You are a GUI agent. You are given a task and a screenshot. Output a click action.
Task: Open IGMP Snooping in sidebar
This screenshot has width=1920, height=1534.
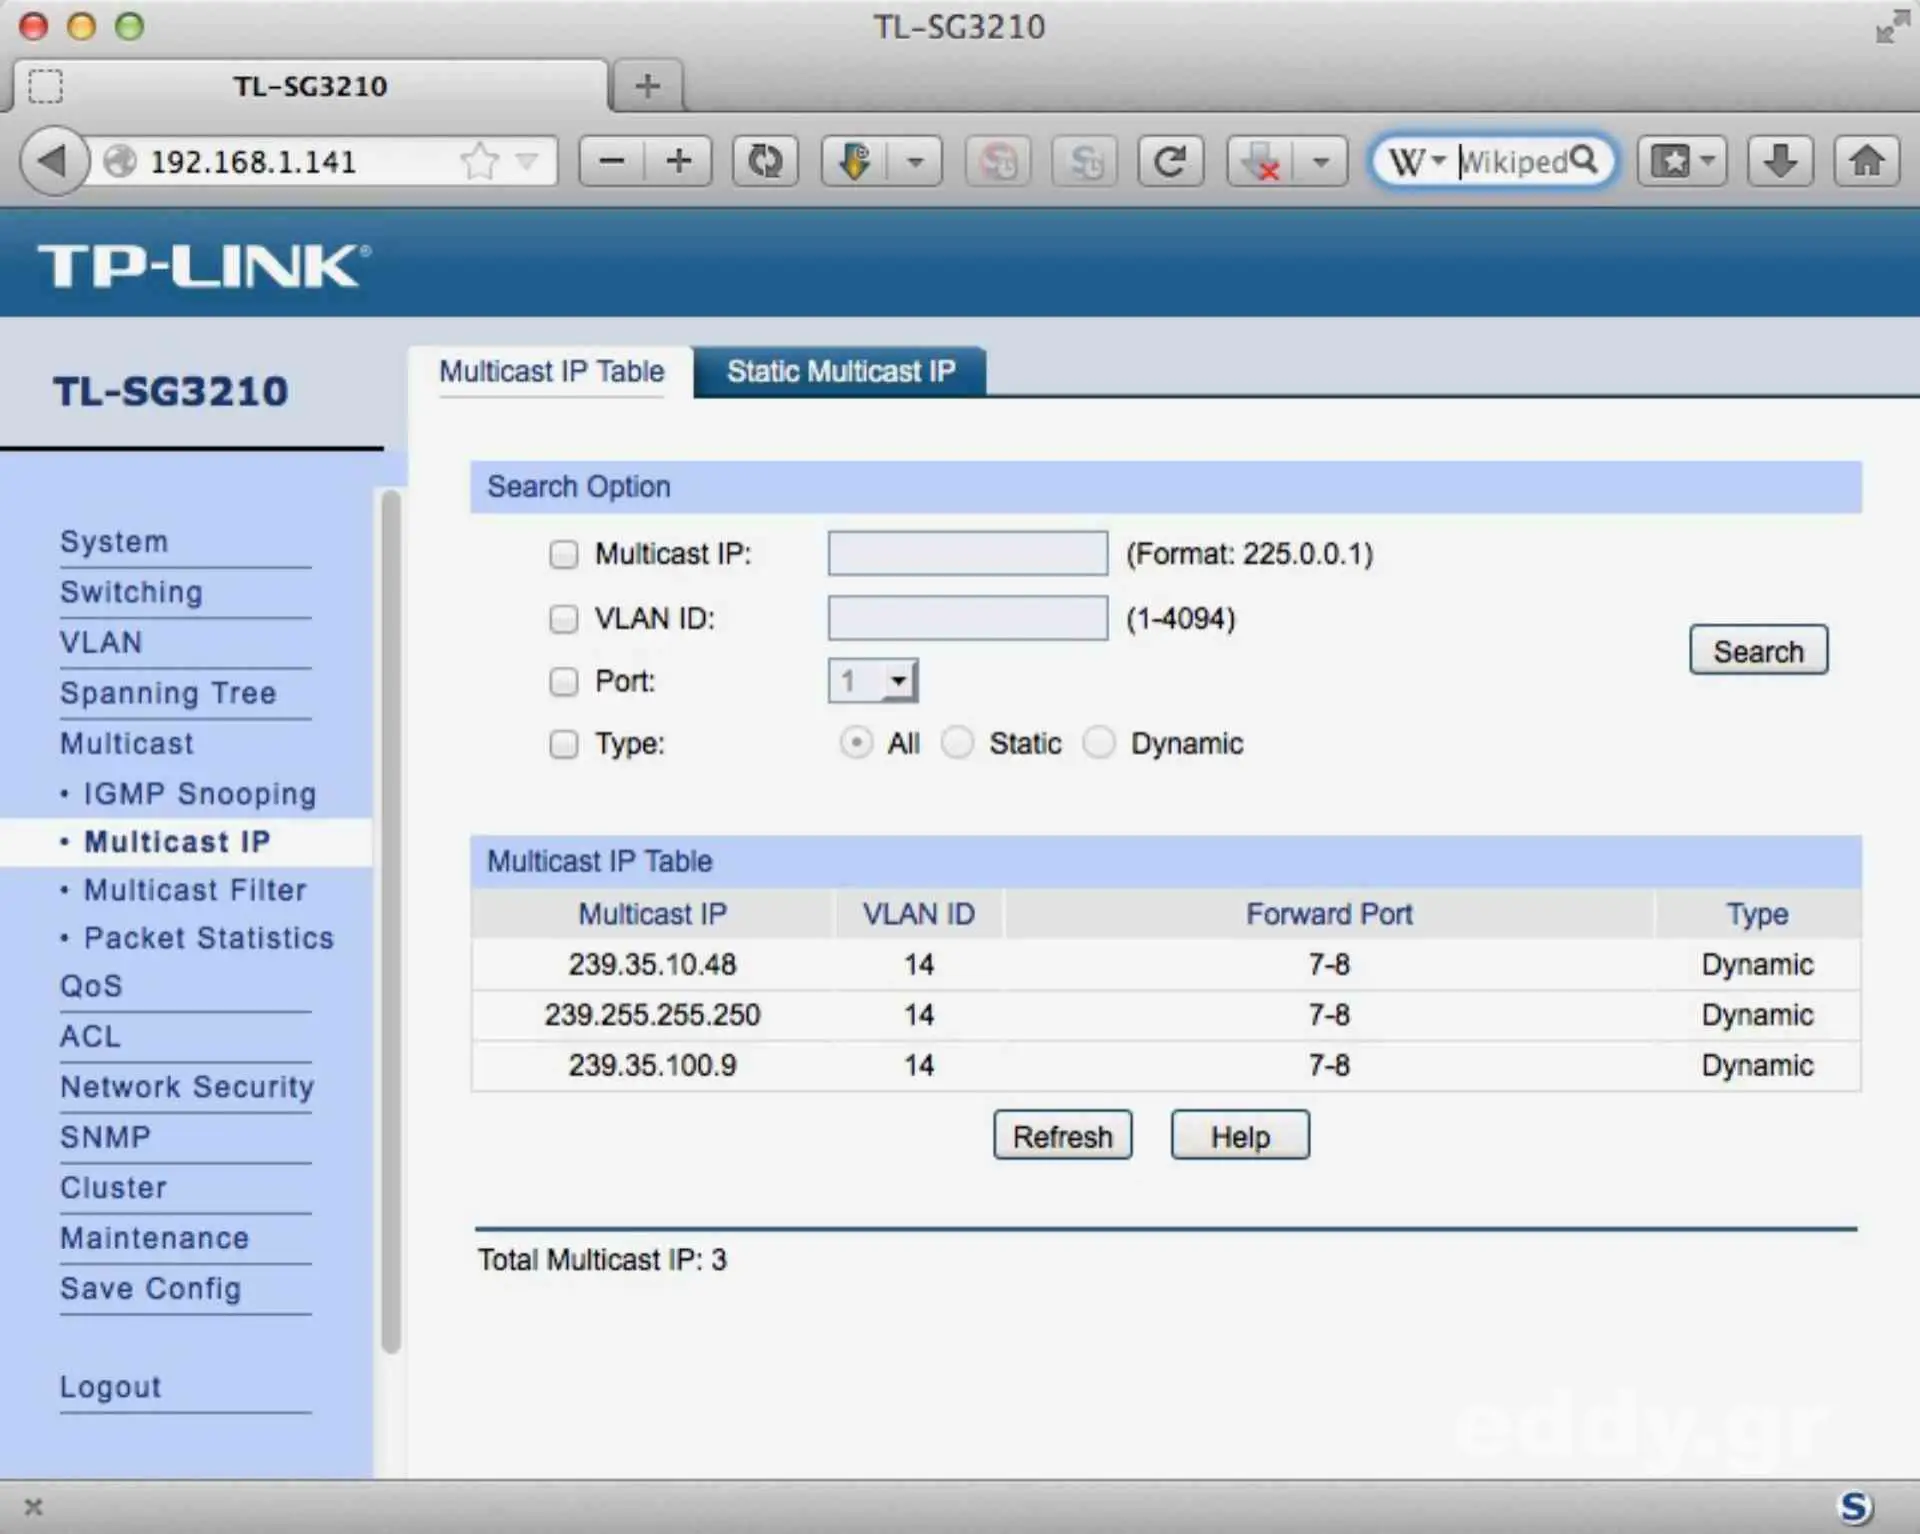click(199, 794)
